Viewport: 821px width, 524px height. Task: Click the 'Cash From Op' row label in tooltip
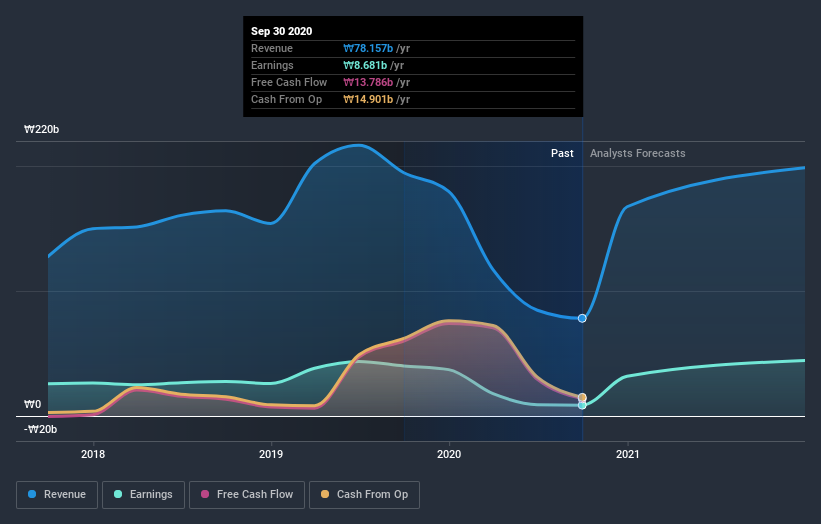pos(286,99)
